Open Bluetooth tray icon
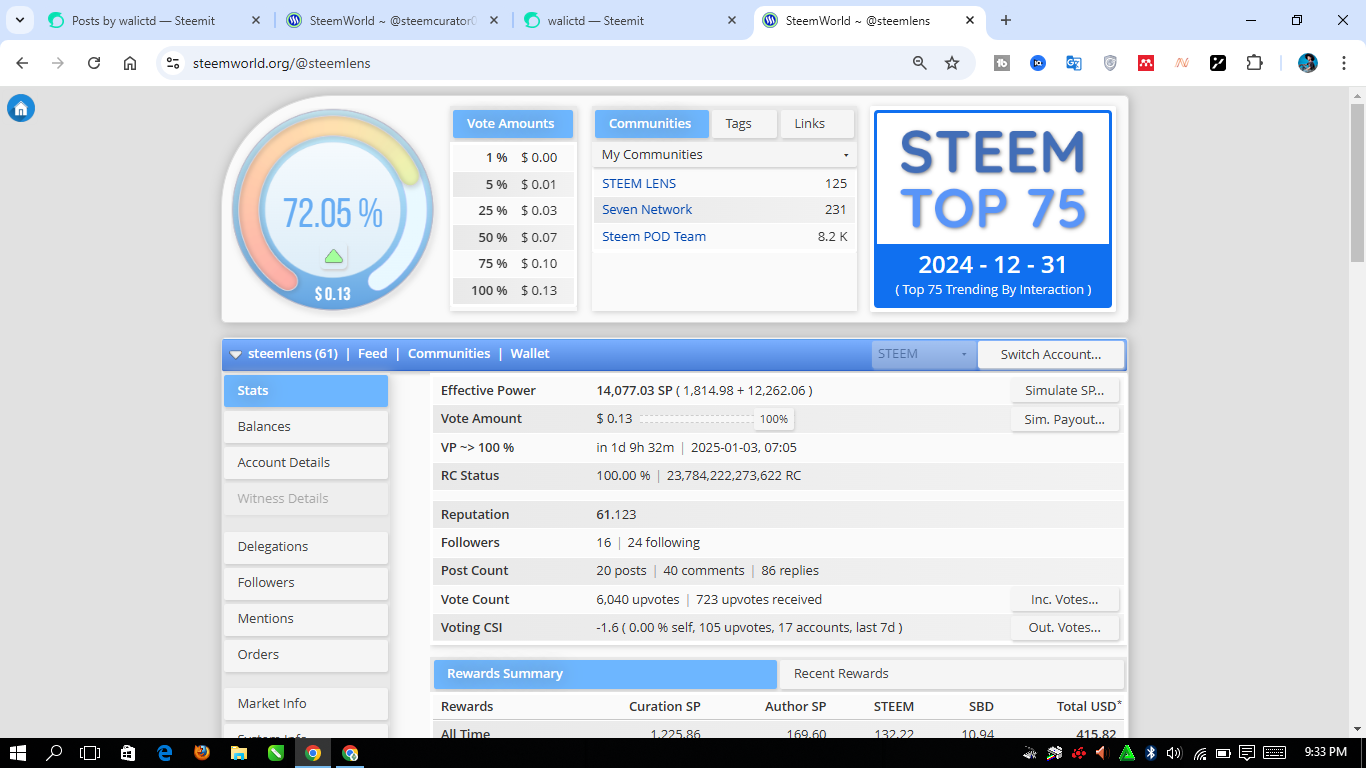Image resolution: width=1366 pixels, height=768 pixels. click(1151, 753)
